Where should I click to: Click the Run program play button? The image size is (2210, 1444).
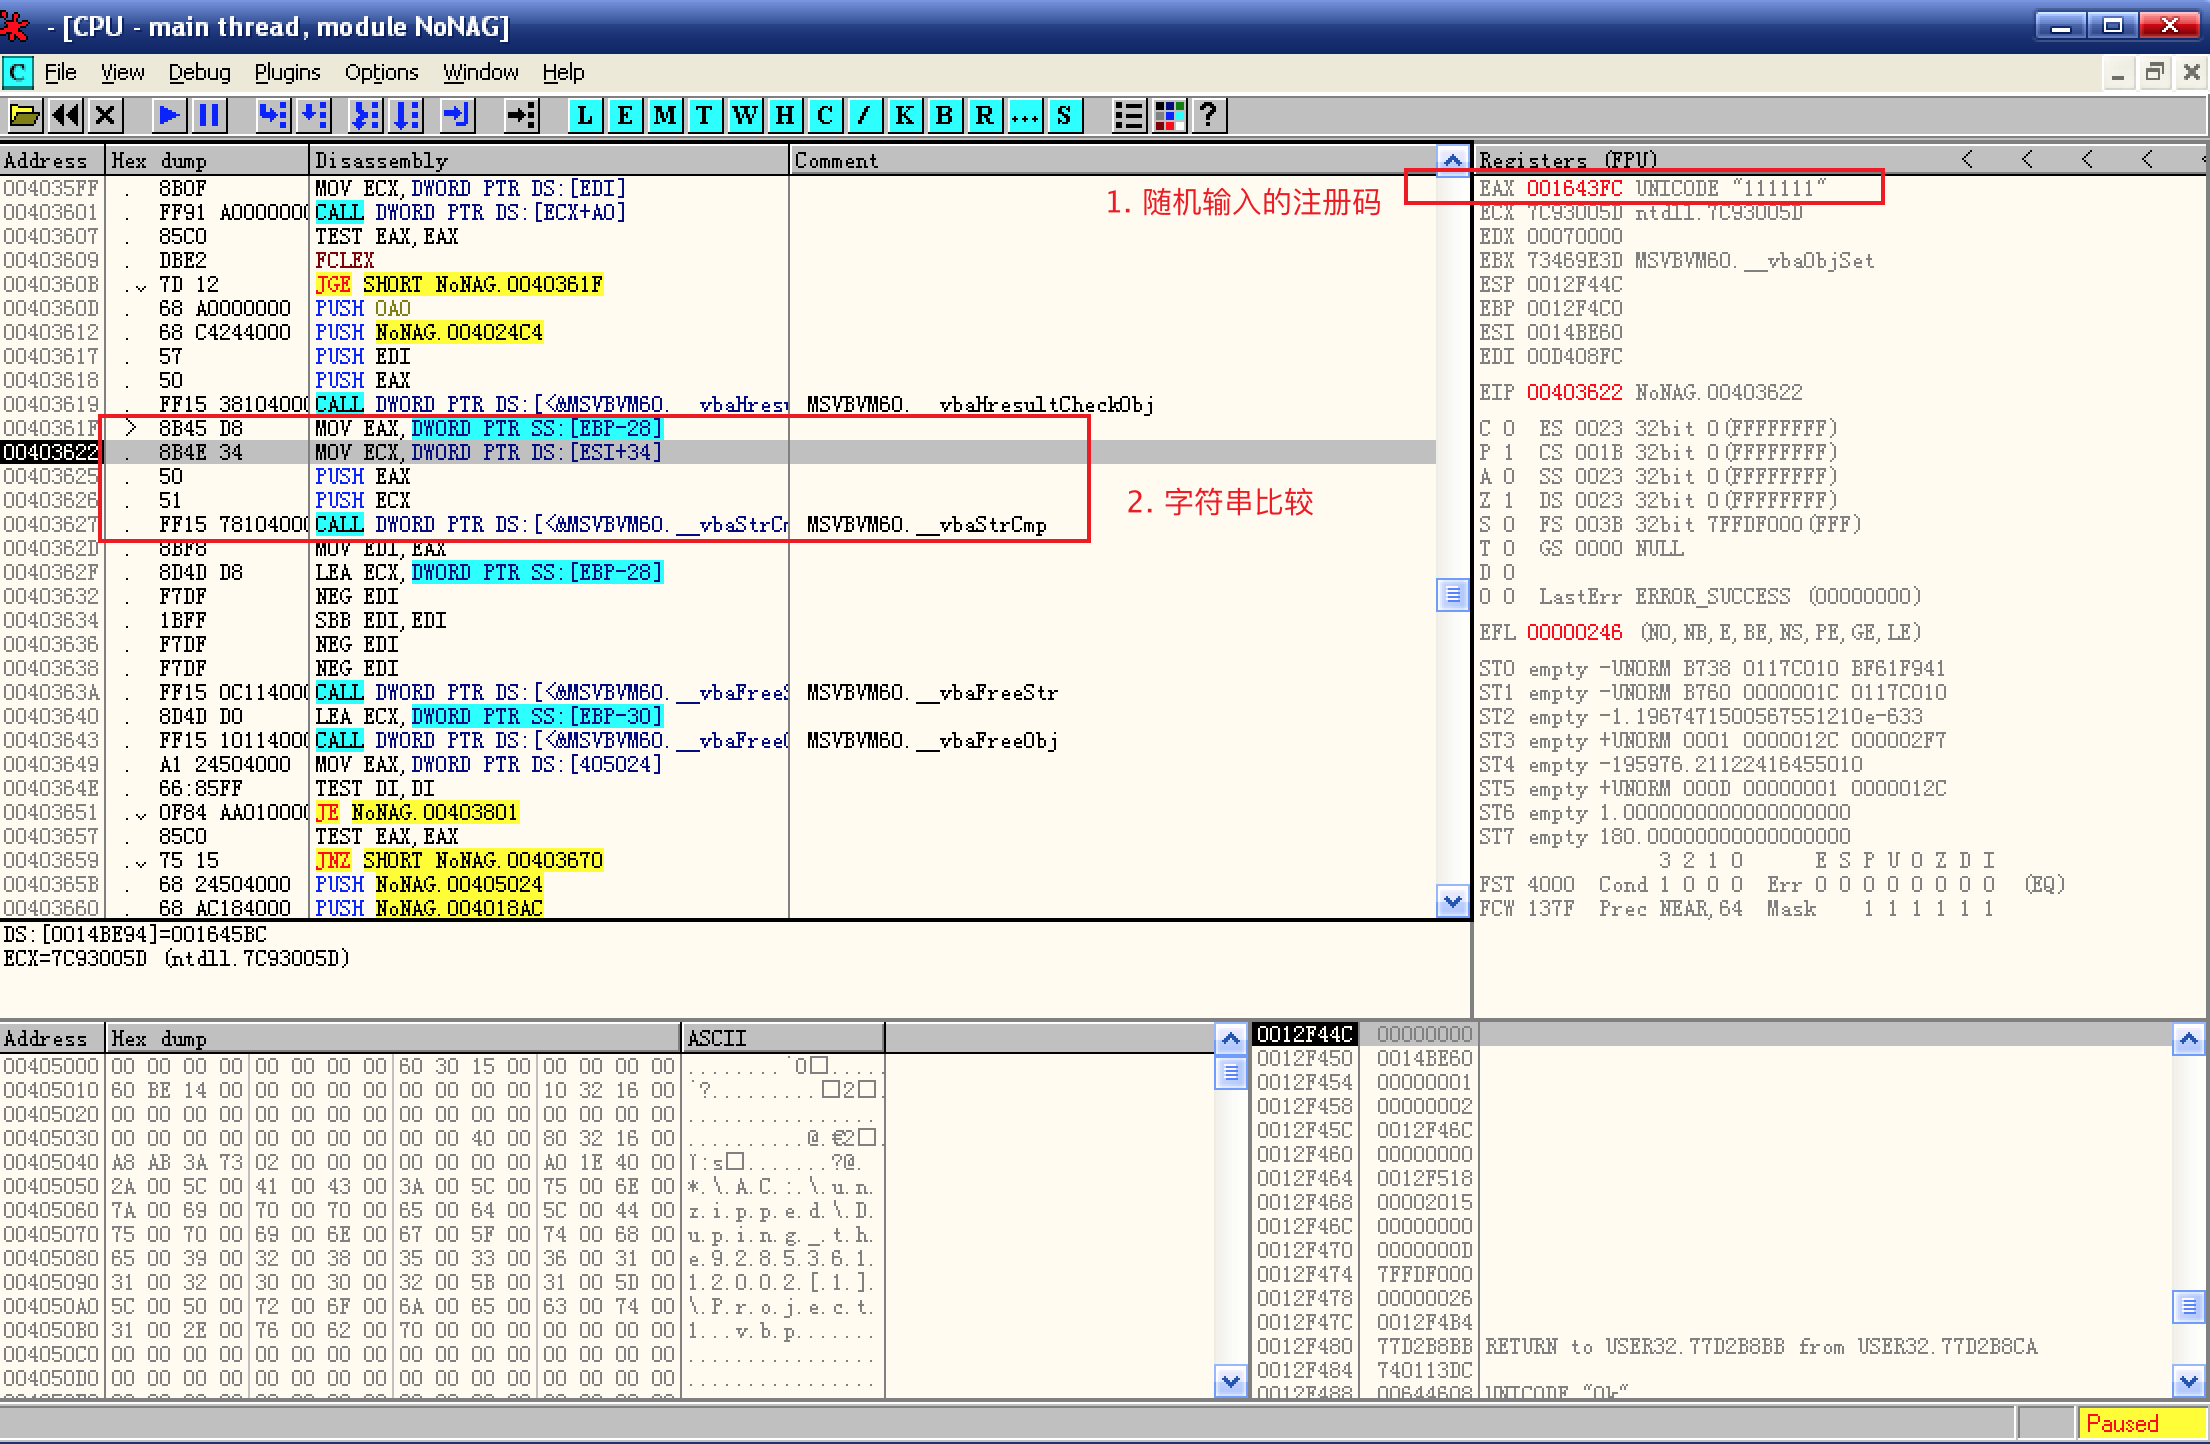tap(169, 116)
